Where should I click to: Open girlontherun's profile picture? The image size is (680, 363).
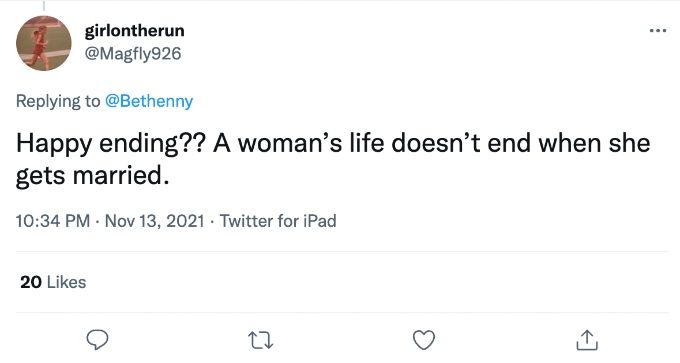[x=44, y=43]
